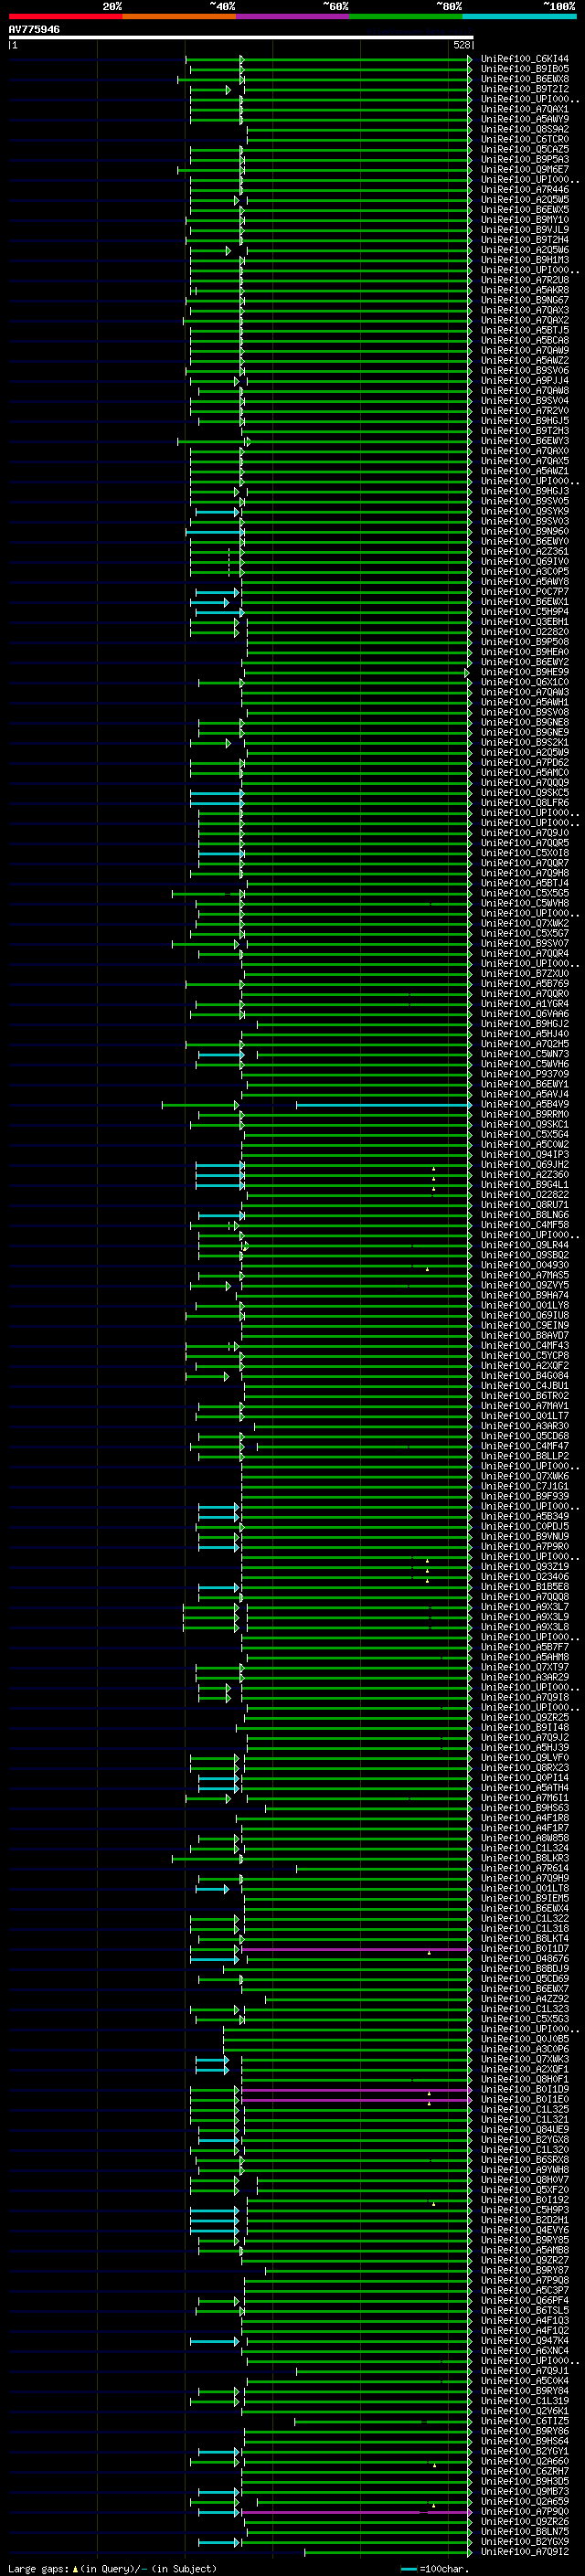Viewport: 585px width, 2576px height.
Task: Click label UniRef100_O04930
Action: 525,1265
